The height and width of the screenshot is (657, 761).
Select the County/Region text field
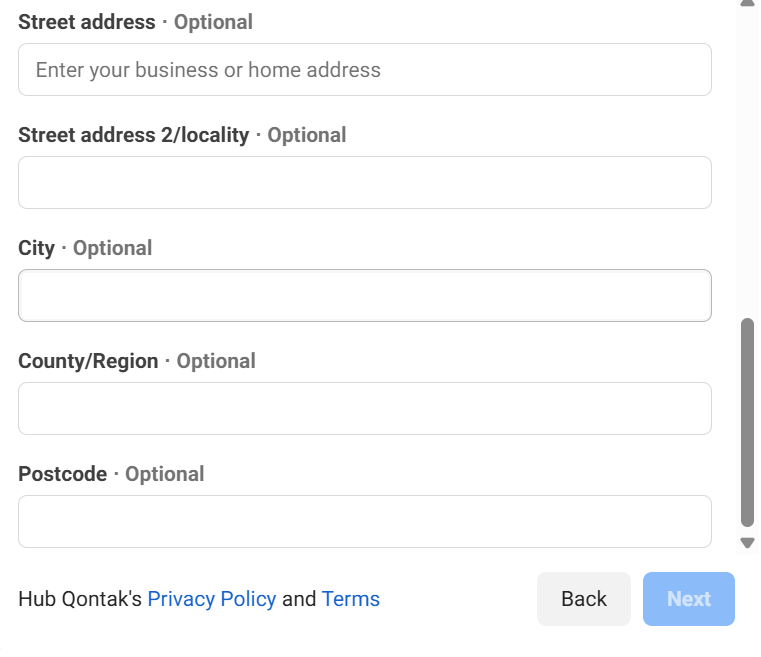click(x=364, y=409)
